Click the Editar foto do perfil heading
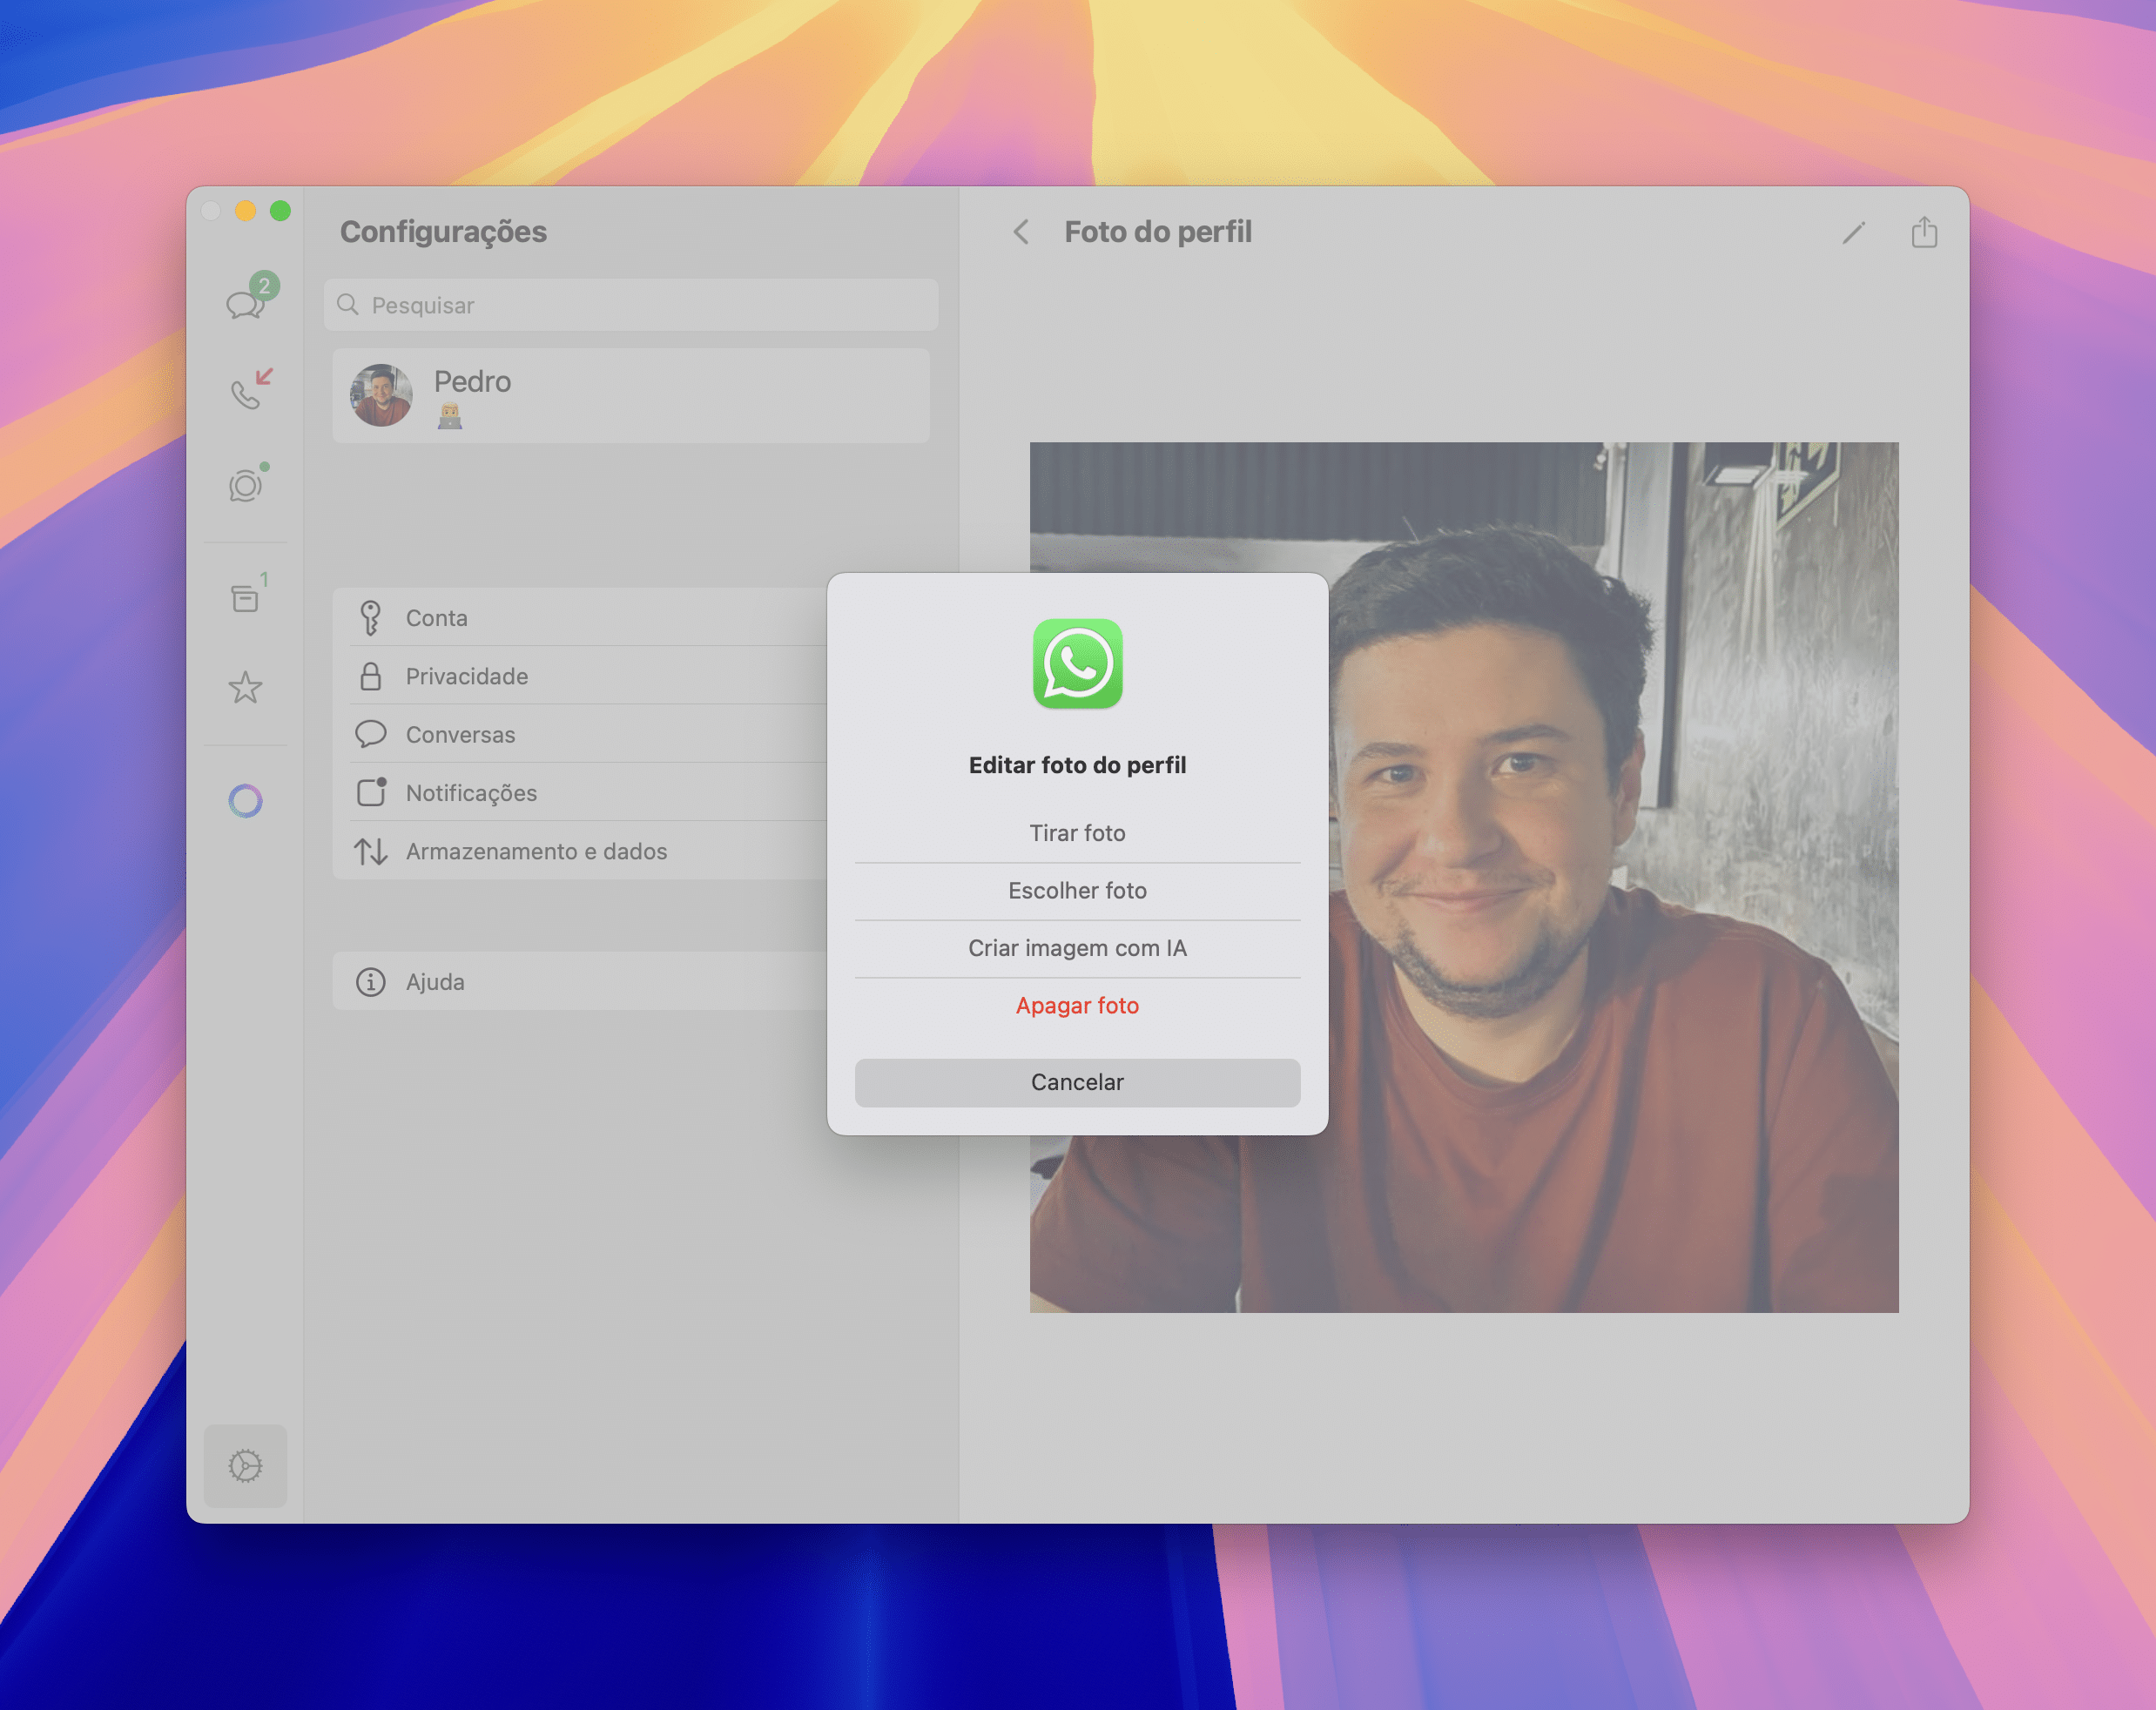Image resolution: width=2156 pixels, height=1710 pixels. point(1077,765)
